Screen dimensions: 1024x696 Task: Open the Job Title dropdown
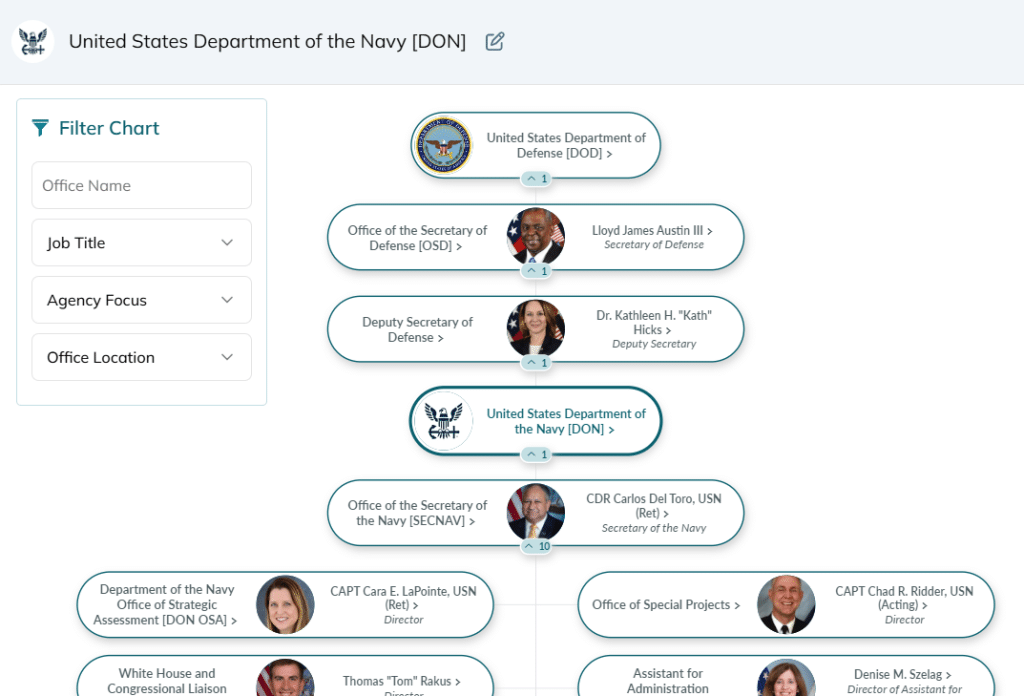coord(141,242)
